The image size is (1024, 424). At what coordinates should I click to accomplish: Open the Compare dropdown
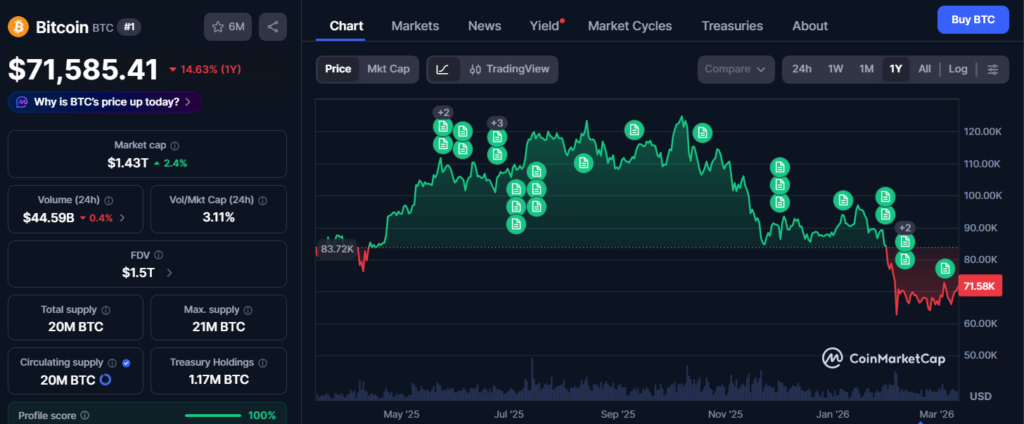[x=735, y=69]
